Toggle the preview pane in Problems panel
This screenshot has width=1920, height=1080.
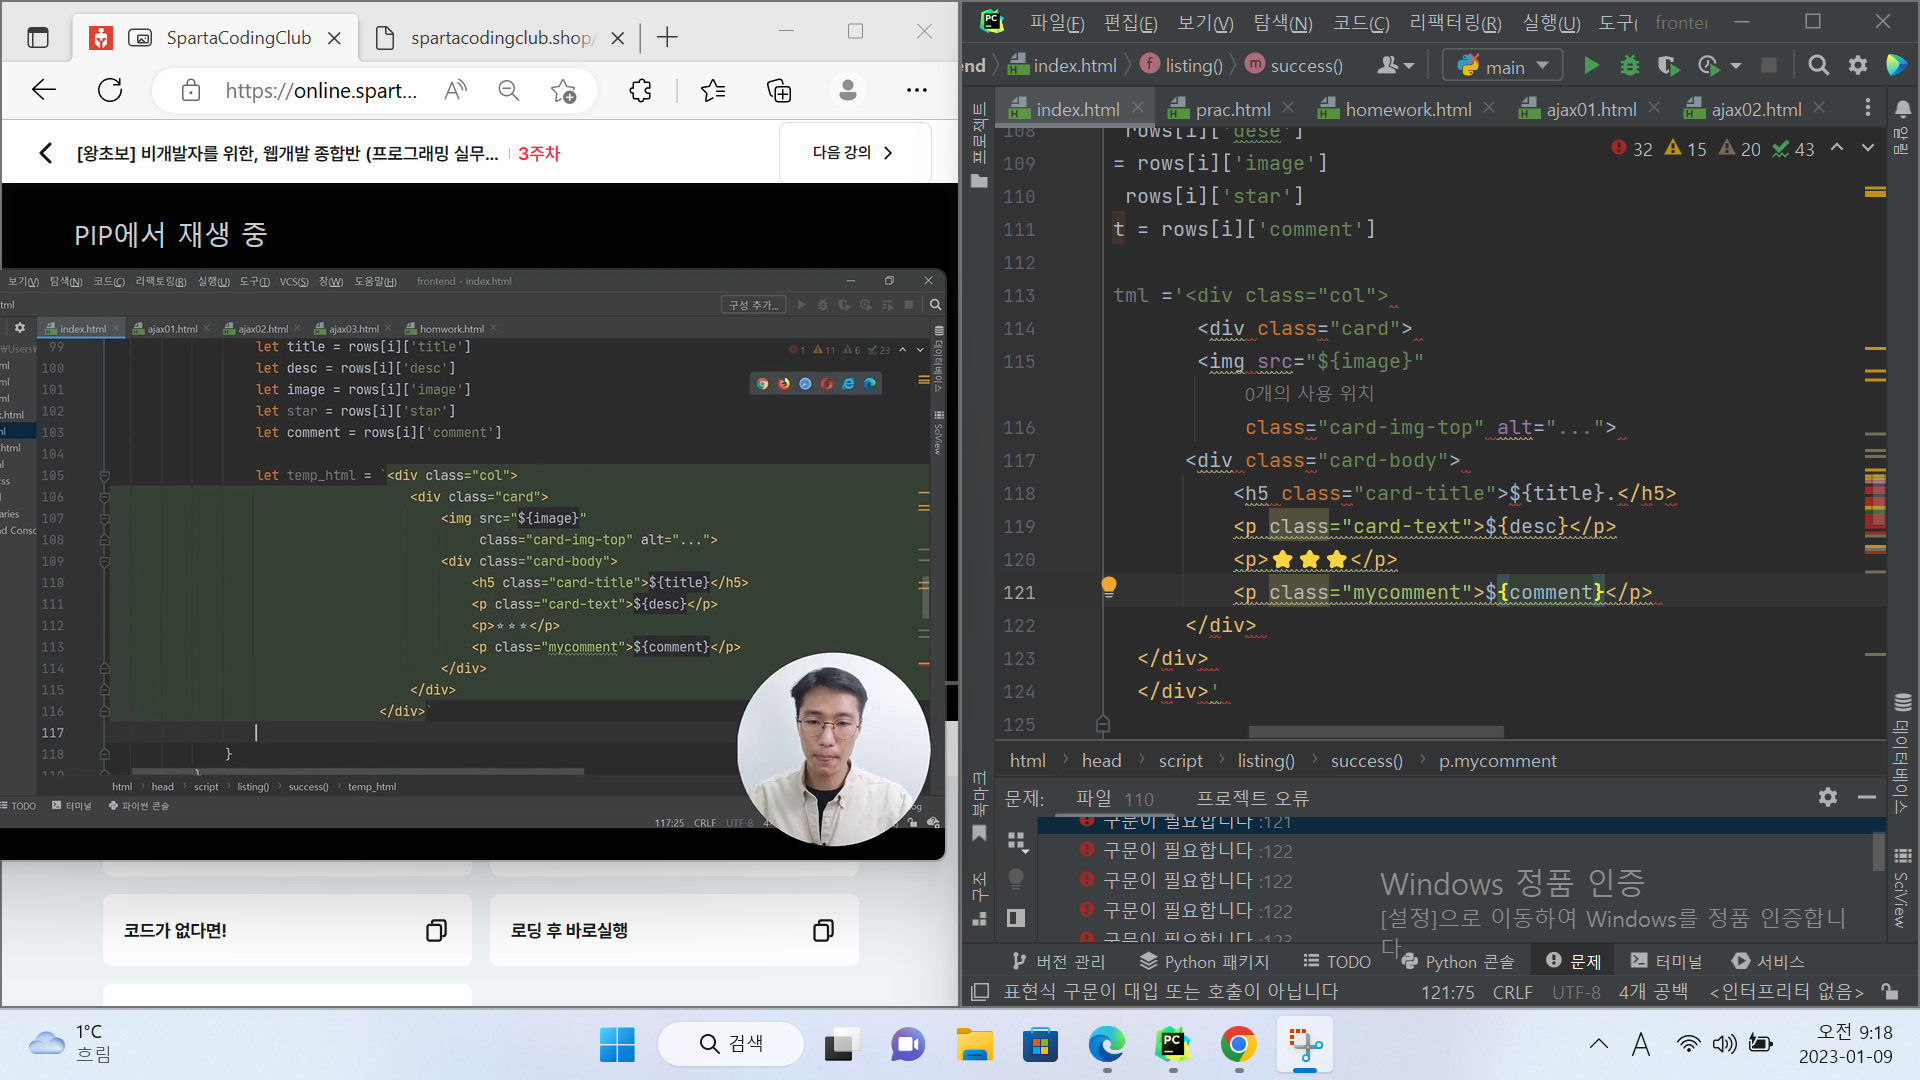1016,917
